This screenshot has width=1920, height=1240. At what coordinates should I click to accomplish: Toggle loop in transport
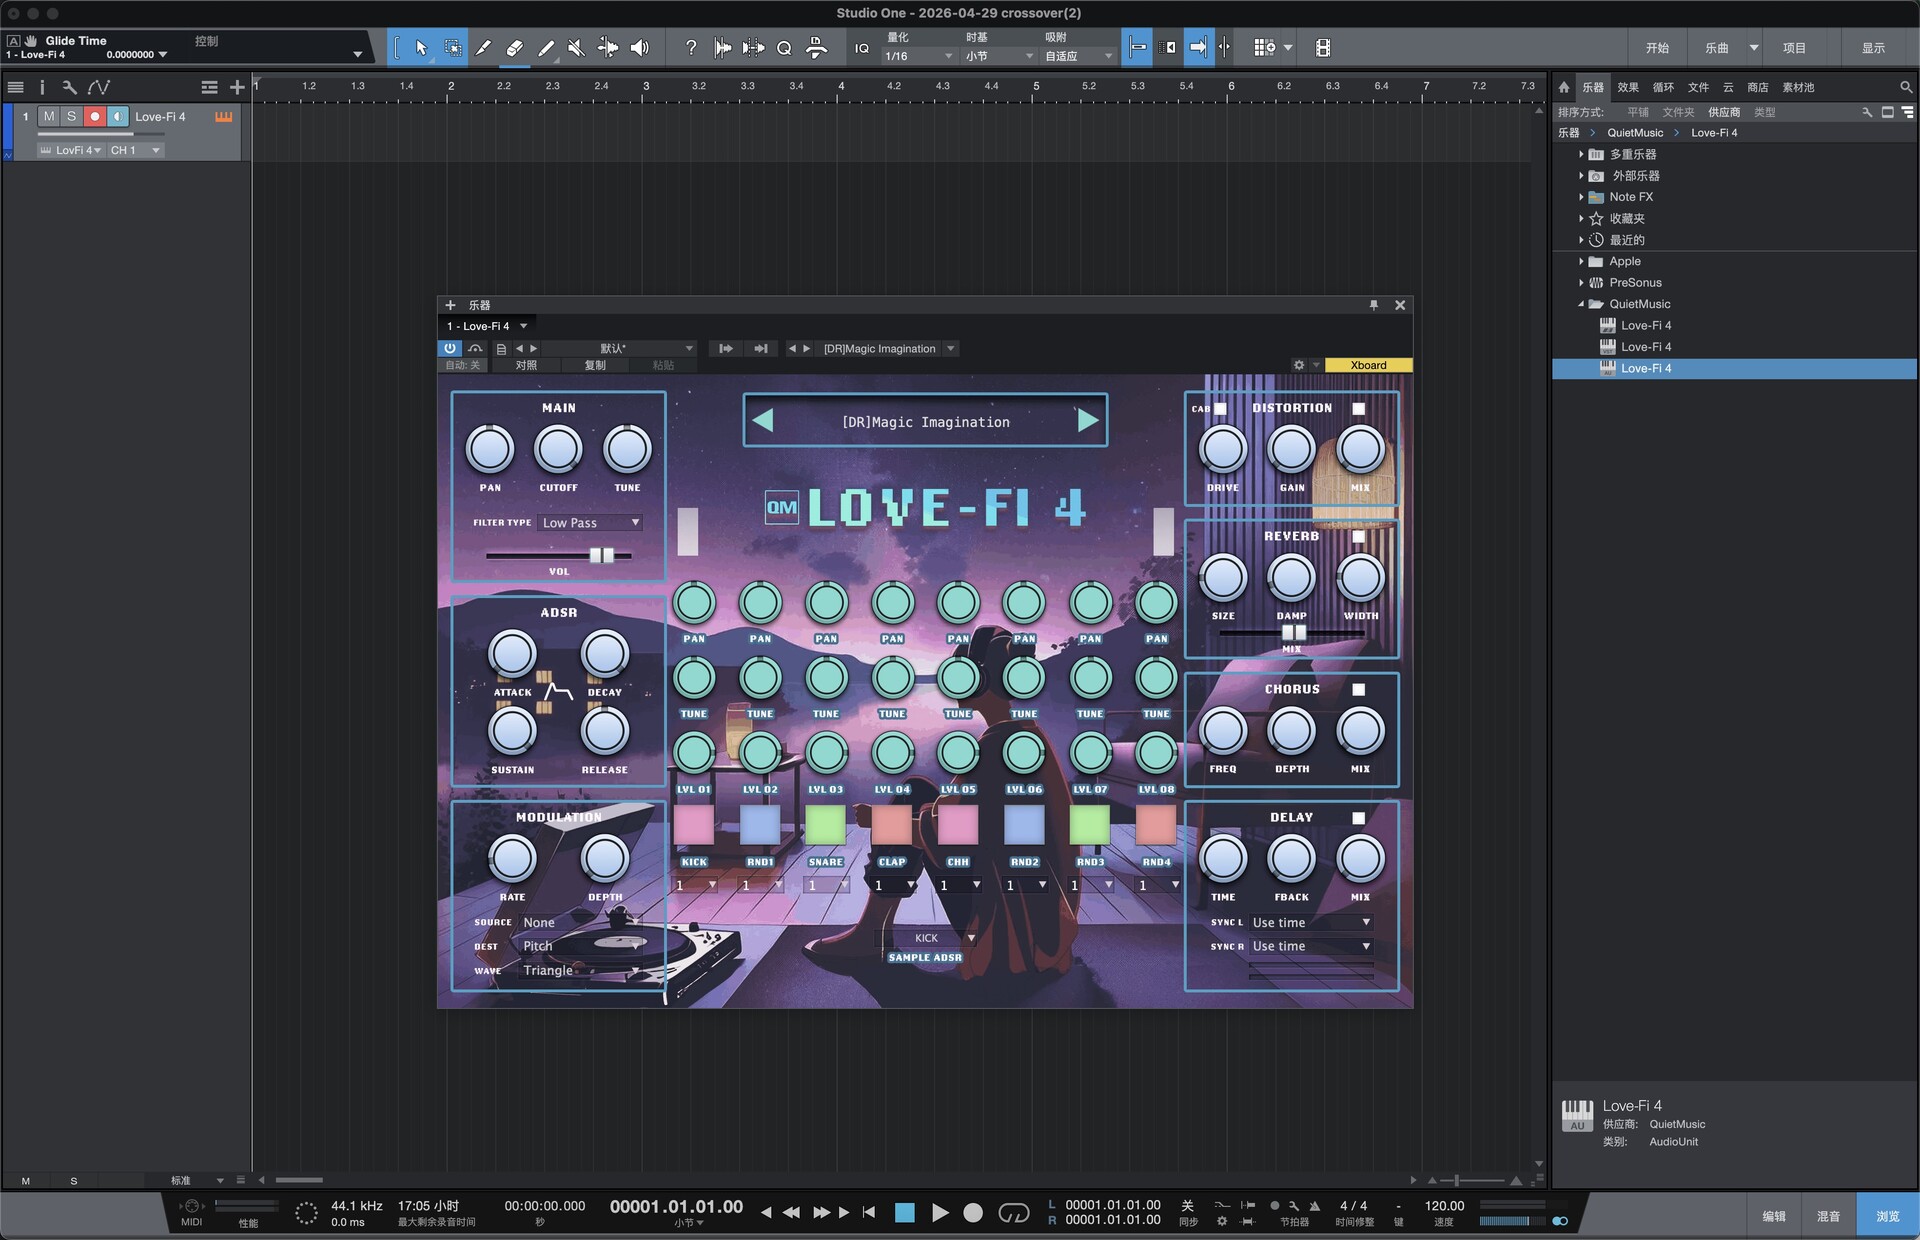pos(1014,1212)
